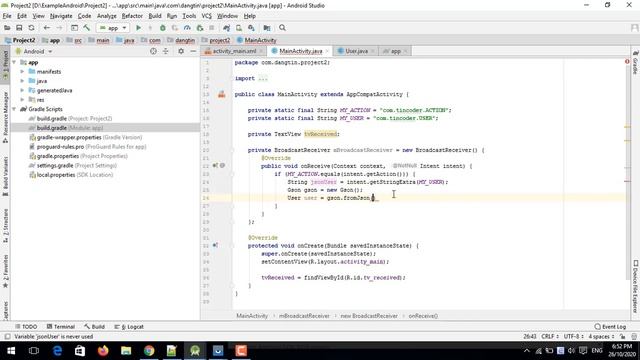Open Project panel settings gear
640x360 pixels.
181,51
